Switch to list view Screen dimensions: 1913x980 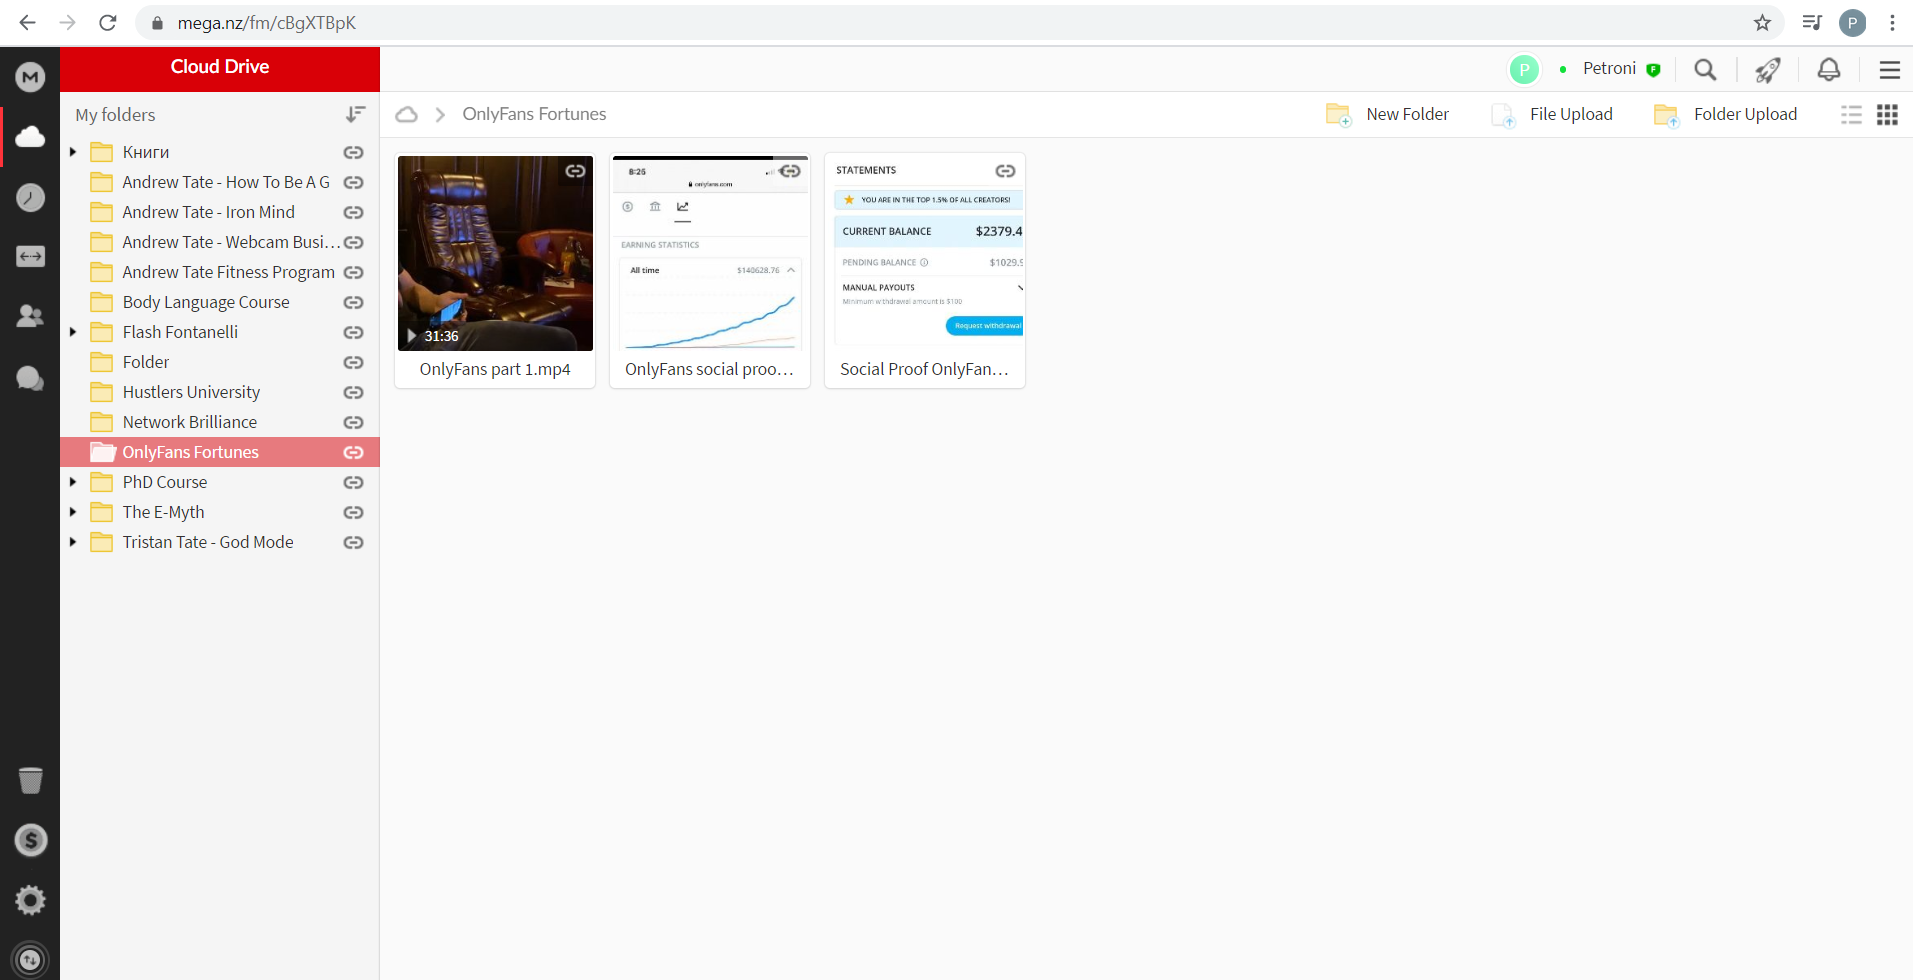click(x=1851, y=115)
